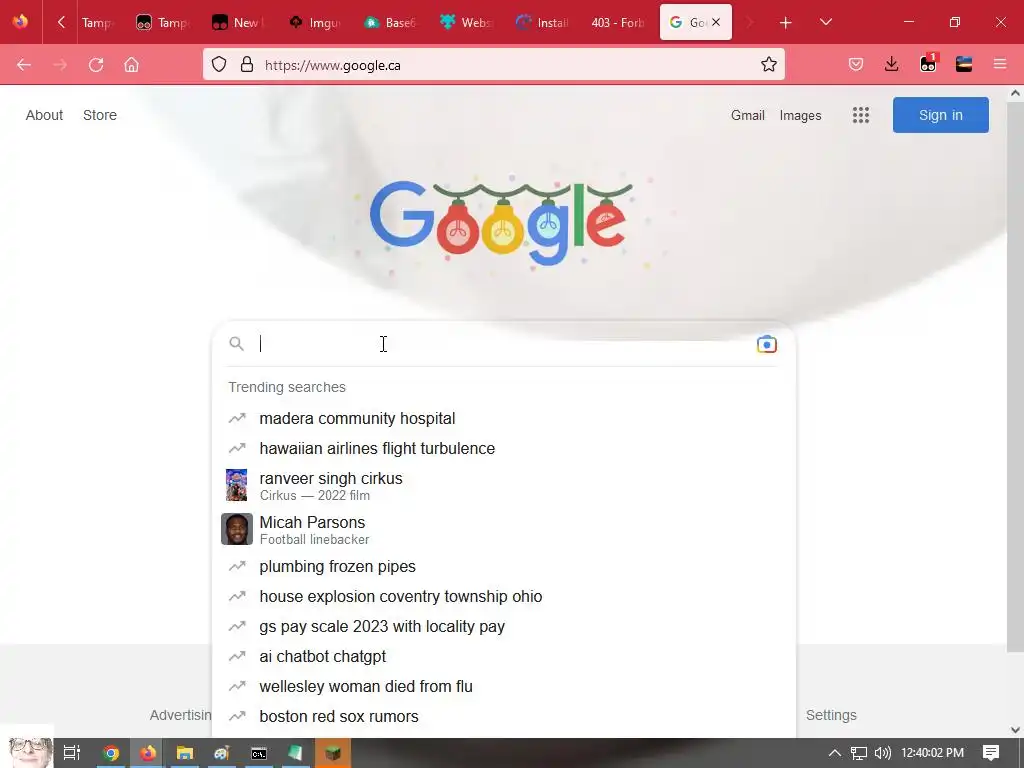Open the Images link

pyautogui.click(x=800, y=115)
